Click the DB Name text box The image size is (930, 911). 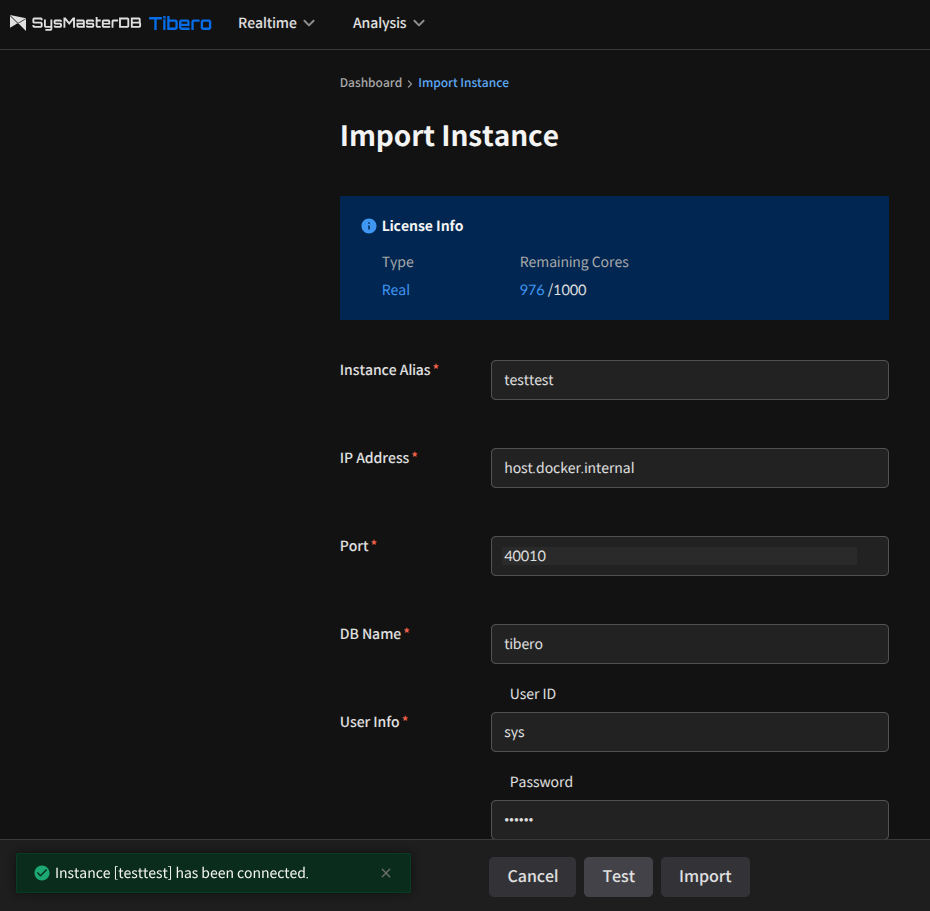click(x=689, y=644)
